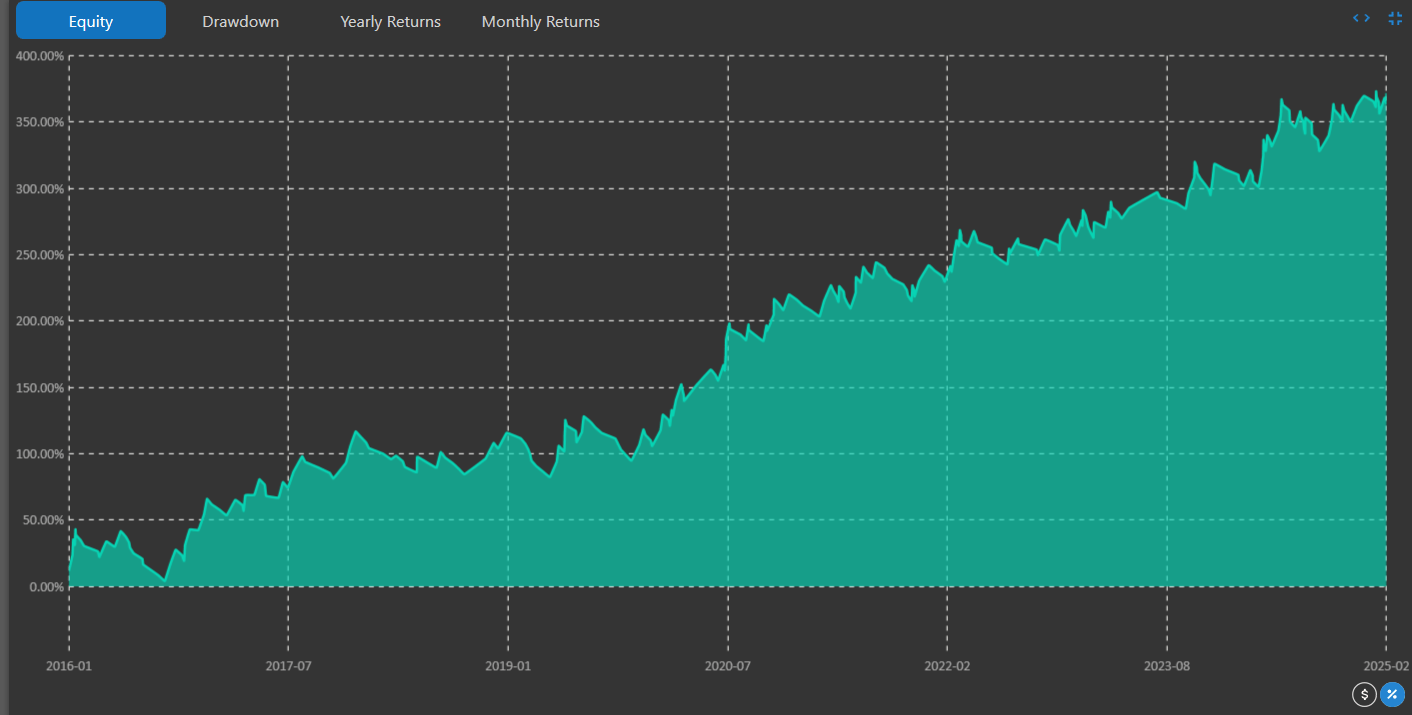This screenshot has height=715, width=1412.
Task: Click the collapse fullscreen icon
Action: (1395, 18)
